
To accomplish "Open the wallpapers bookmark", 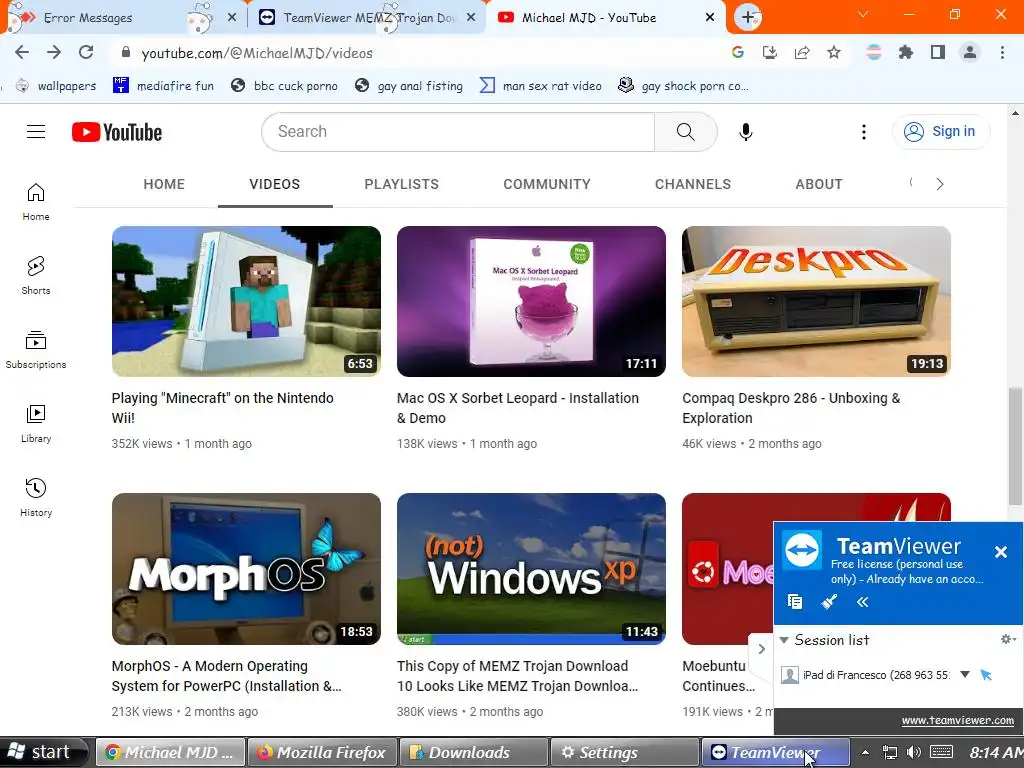I will [x=56, y=86].
